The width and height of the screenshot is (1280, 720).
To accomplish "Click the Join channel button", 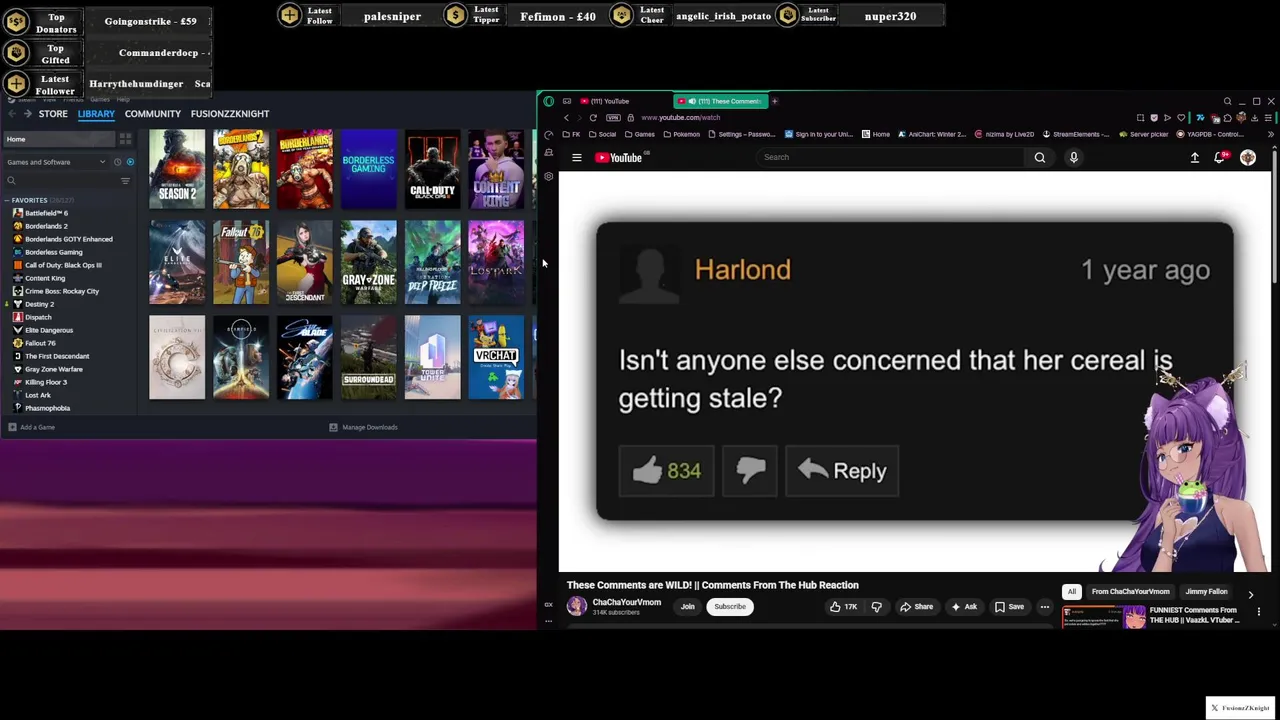I will tap(688, 607).
